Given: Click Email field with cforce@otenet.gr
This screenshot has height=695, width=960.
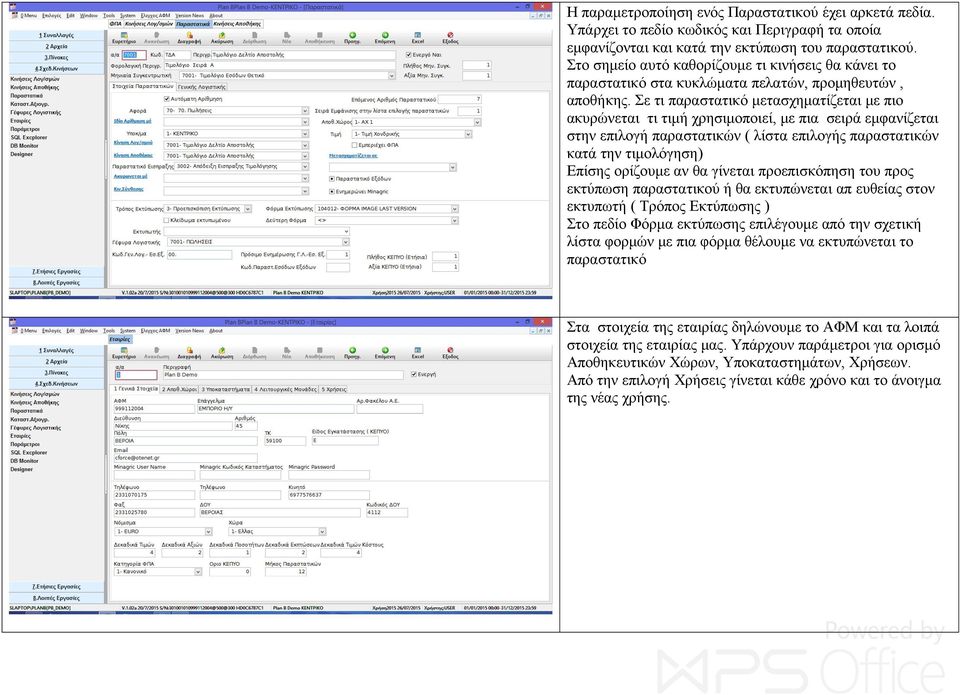Looking at the screenshot, I should tap(186, 458).
